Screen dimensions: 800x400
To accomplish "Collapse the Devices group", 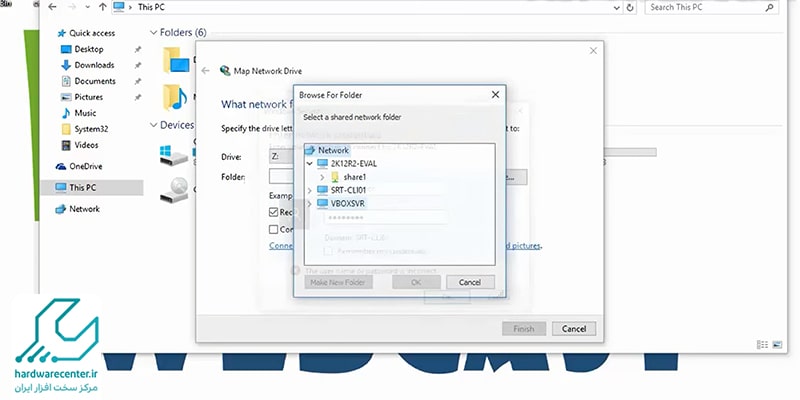I will pyautogui.click(x=153, y=125).
